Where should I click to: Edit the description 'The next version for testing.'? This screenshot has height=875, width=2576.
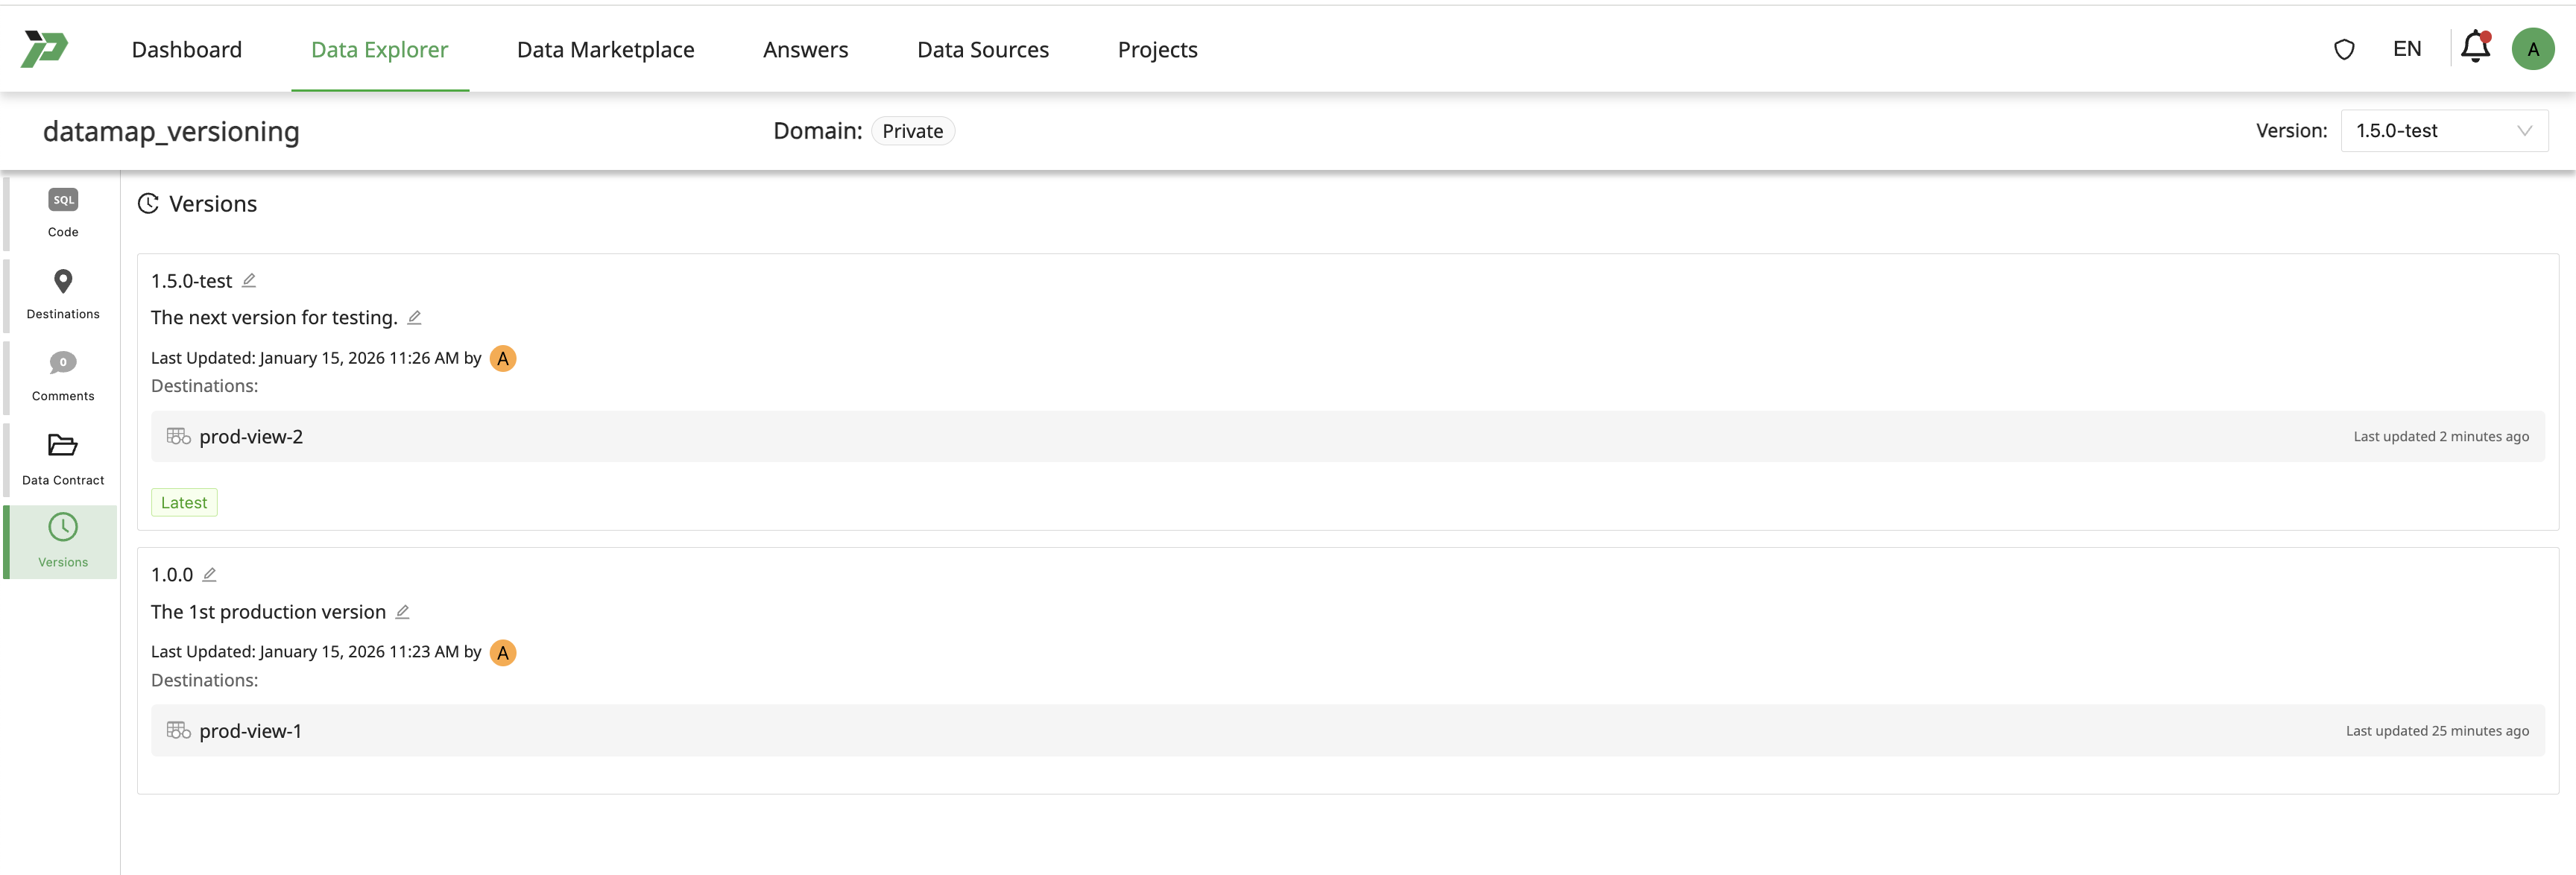[414, 317]
